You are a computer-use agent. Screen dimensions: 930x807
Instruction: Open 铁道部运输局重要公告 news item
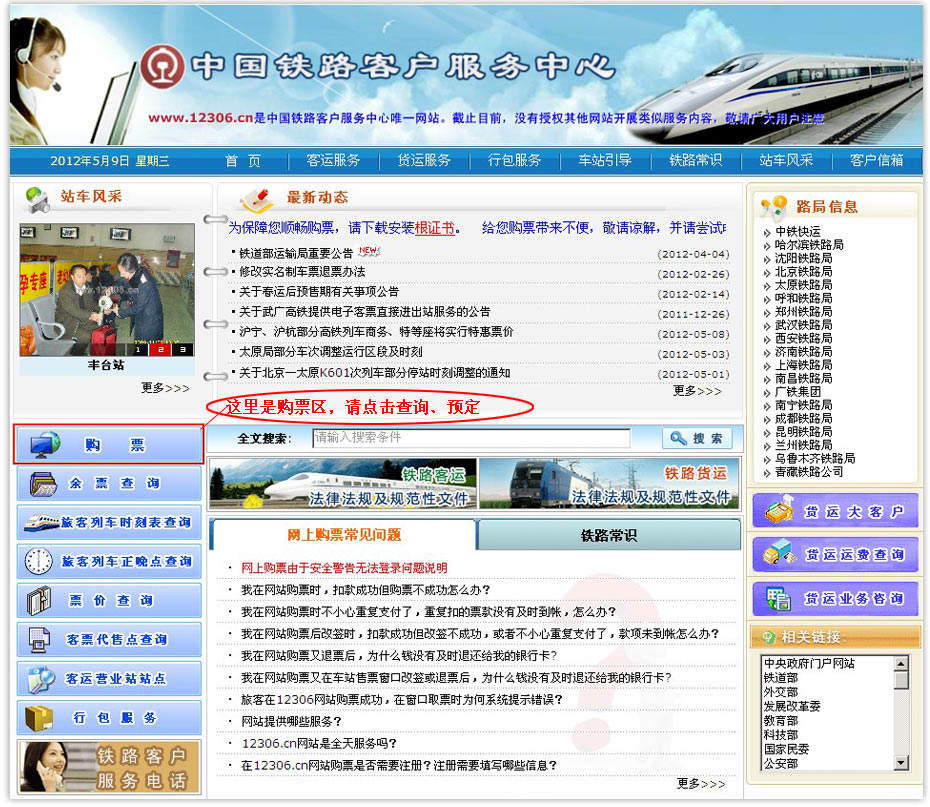296,253
